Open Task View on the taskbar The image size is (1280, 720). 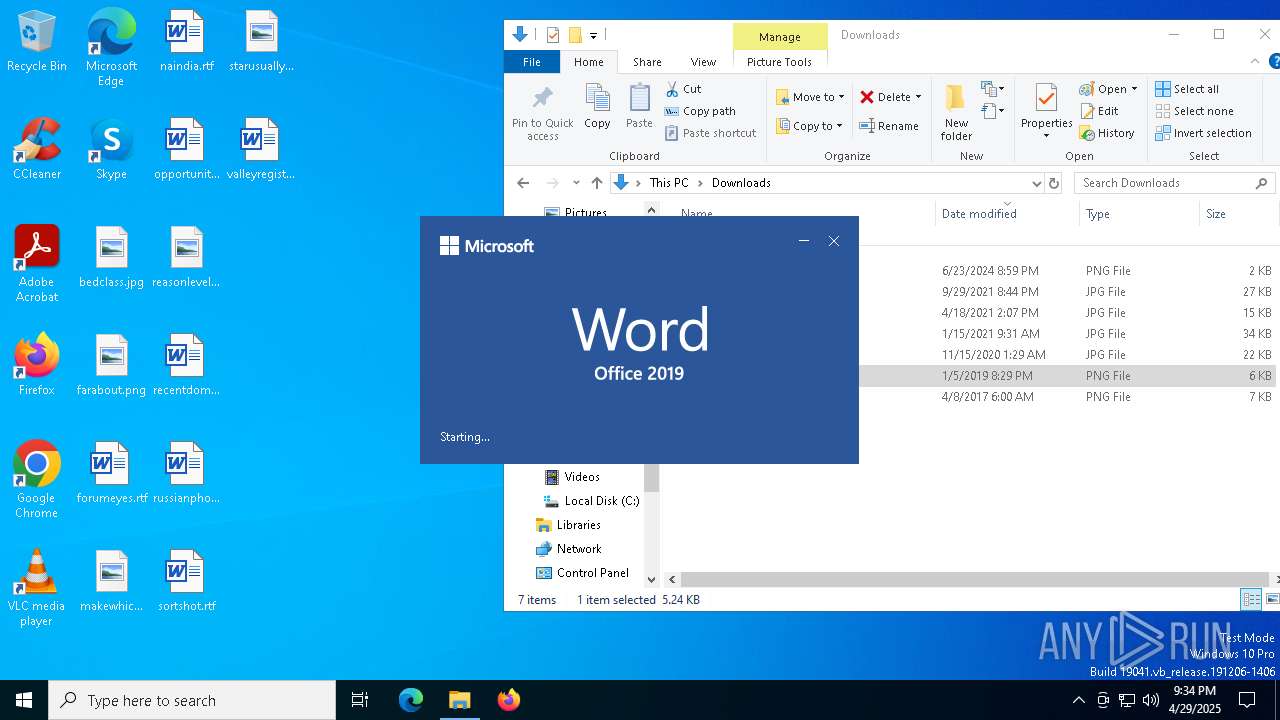pos(360,700)
